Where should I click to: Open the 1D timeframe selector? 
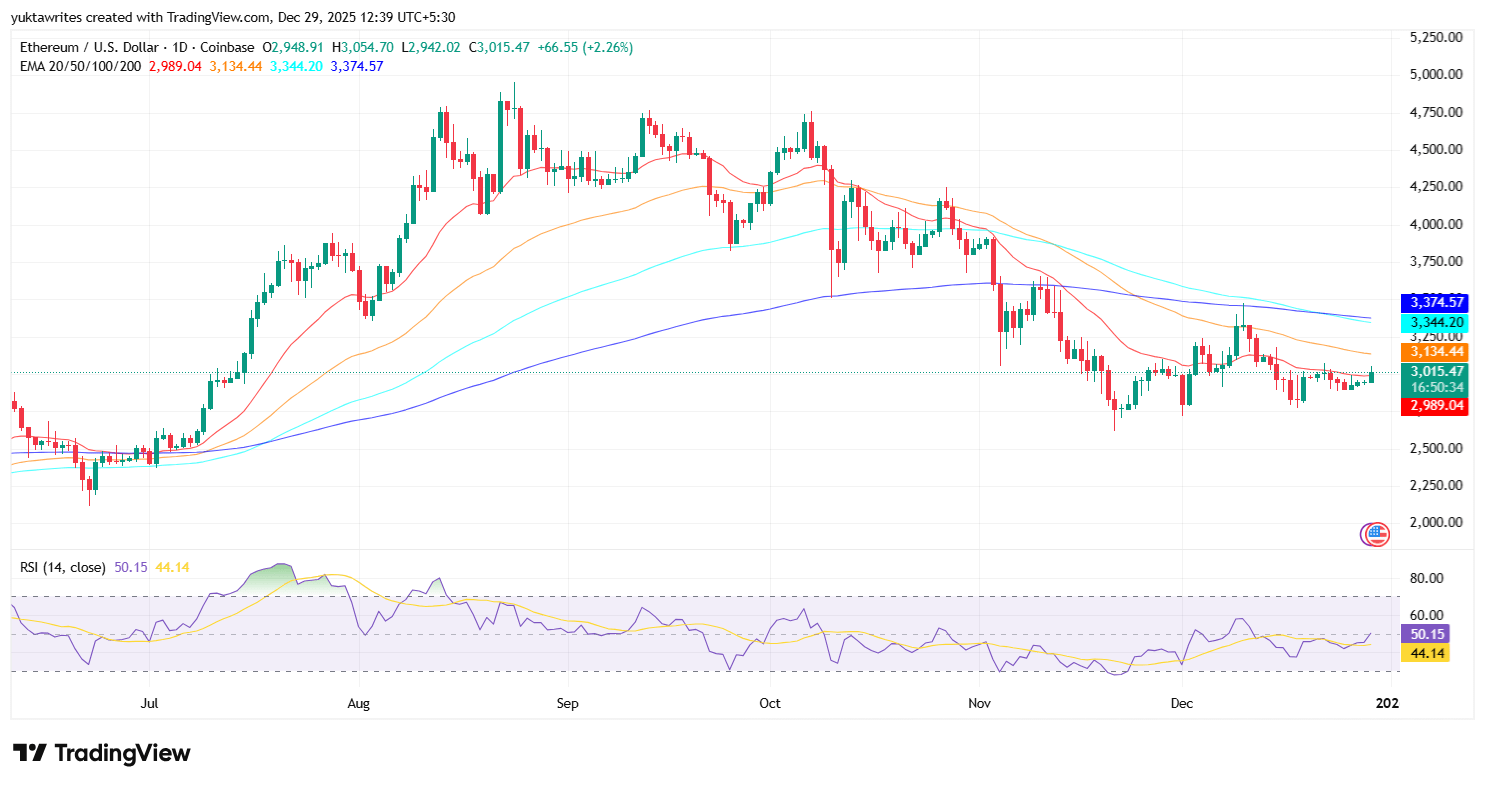click(x=180, y=47)
